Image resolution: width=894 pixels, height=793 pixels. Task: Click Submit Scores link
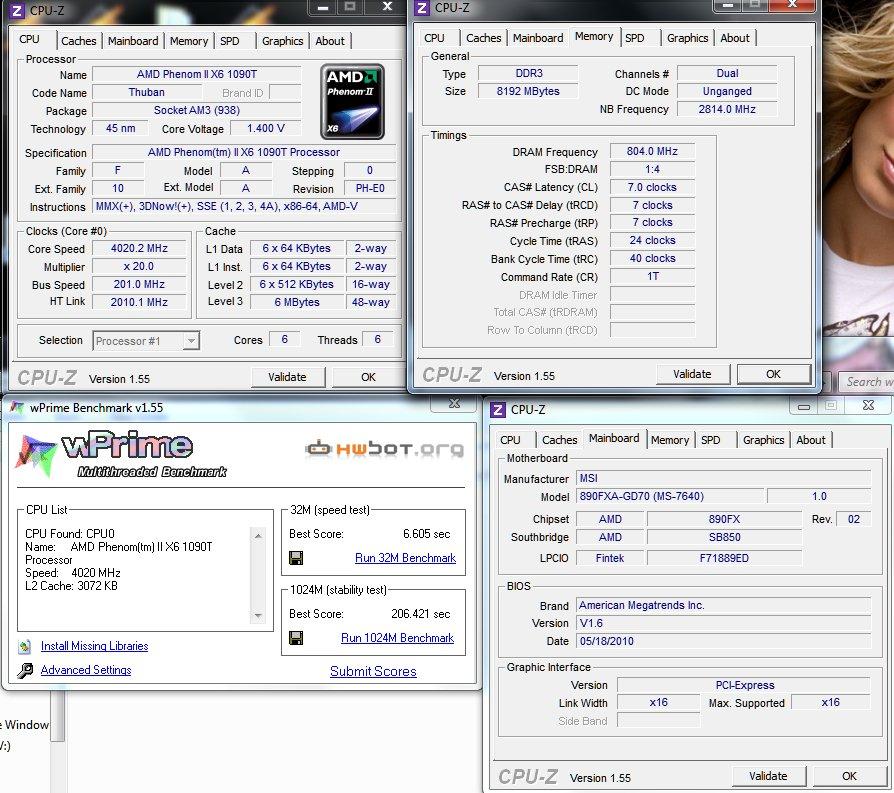(x=373, y=671)
